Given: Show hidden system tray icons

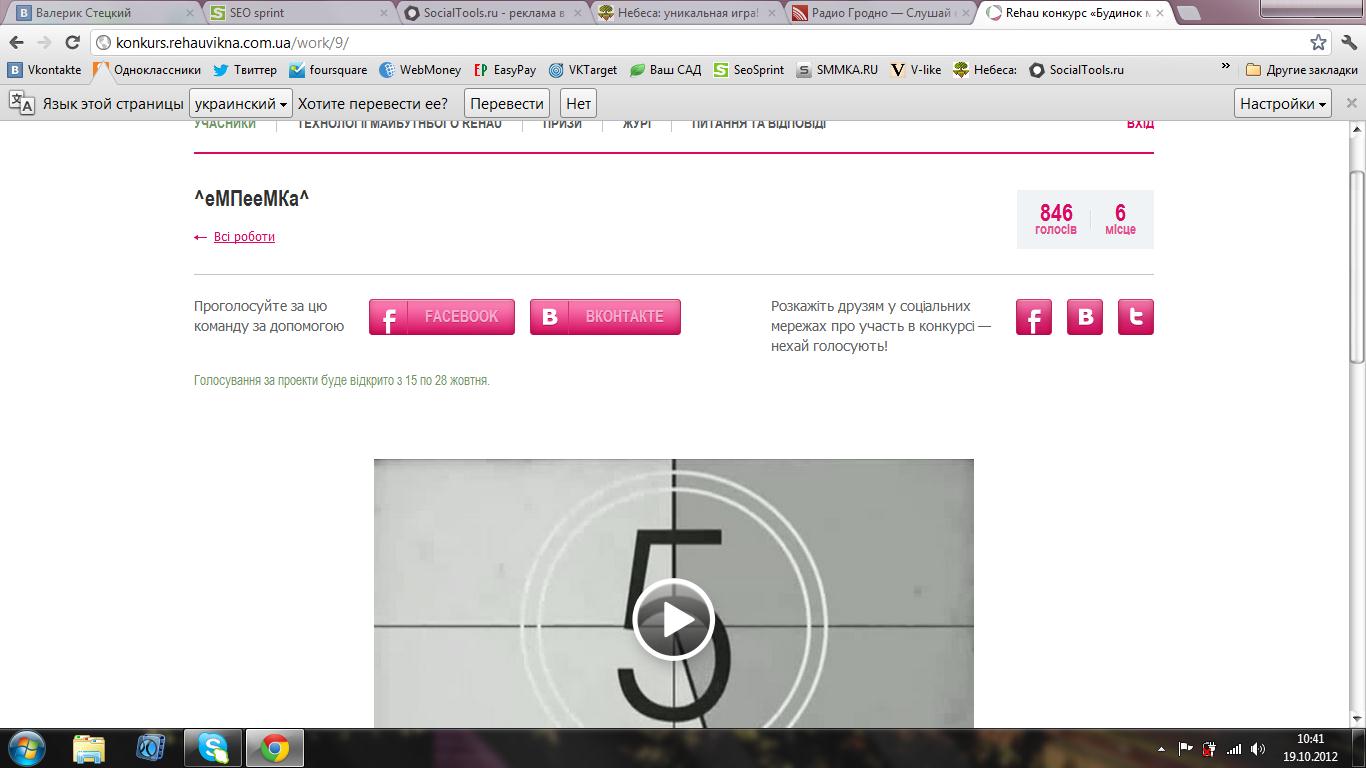Looking at the screenshot, I should (x=1161, y=748).
